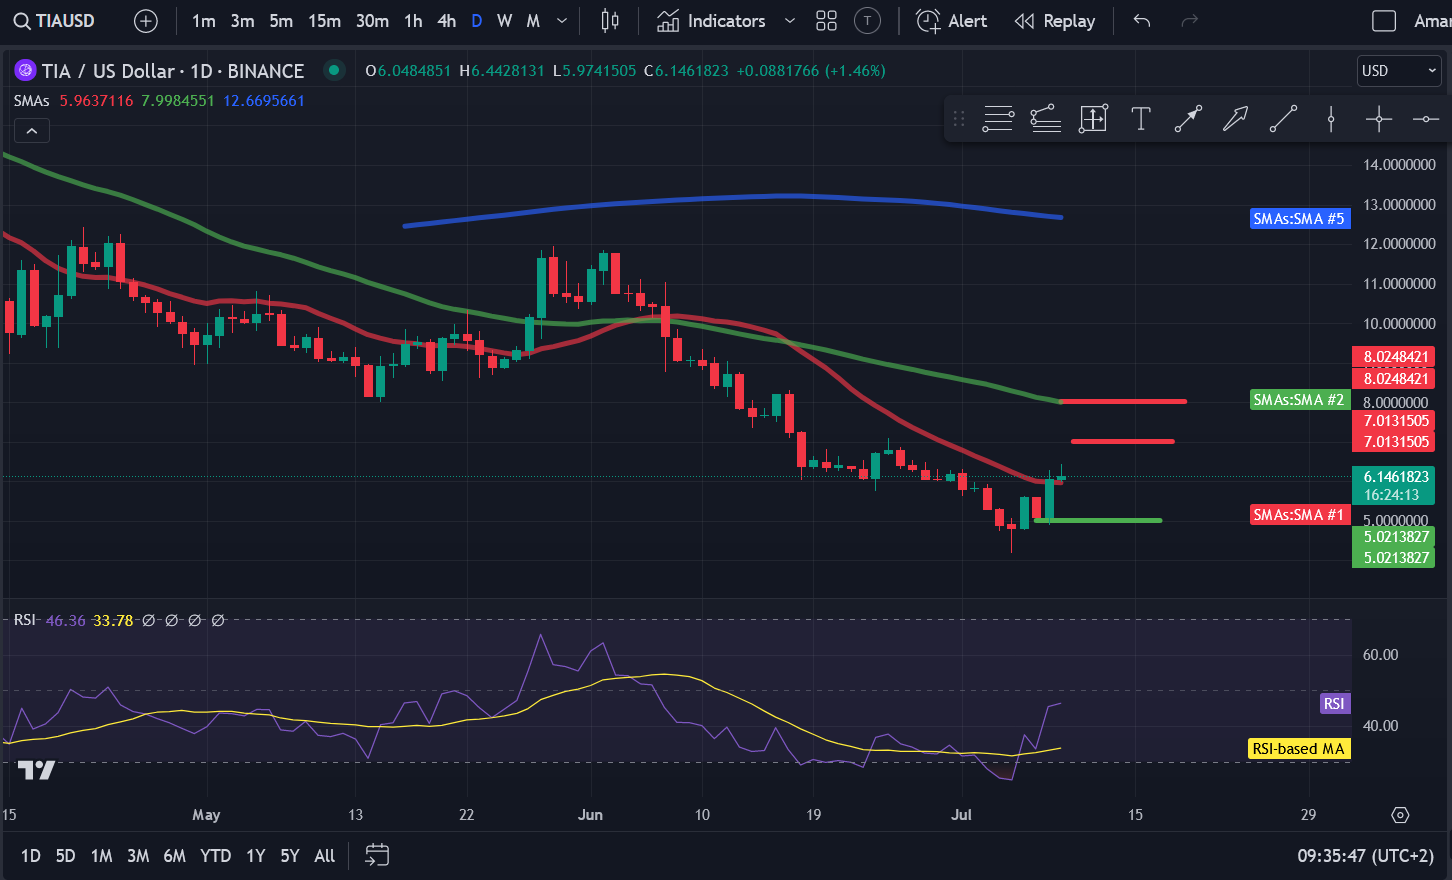This screenshot has height=880, width=1452.
Task: Create an Alert
Action: point(952,21)
